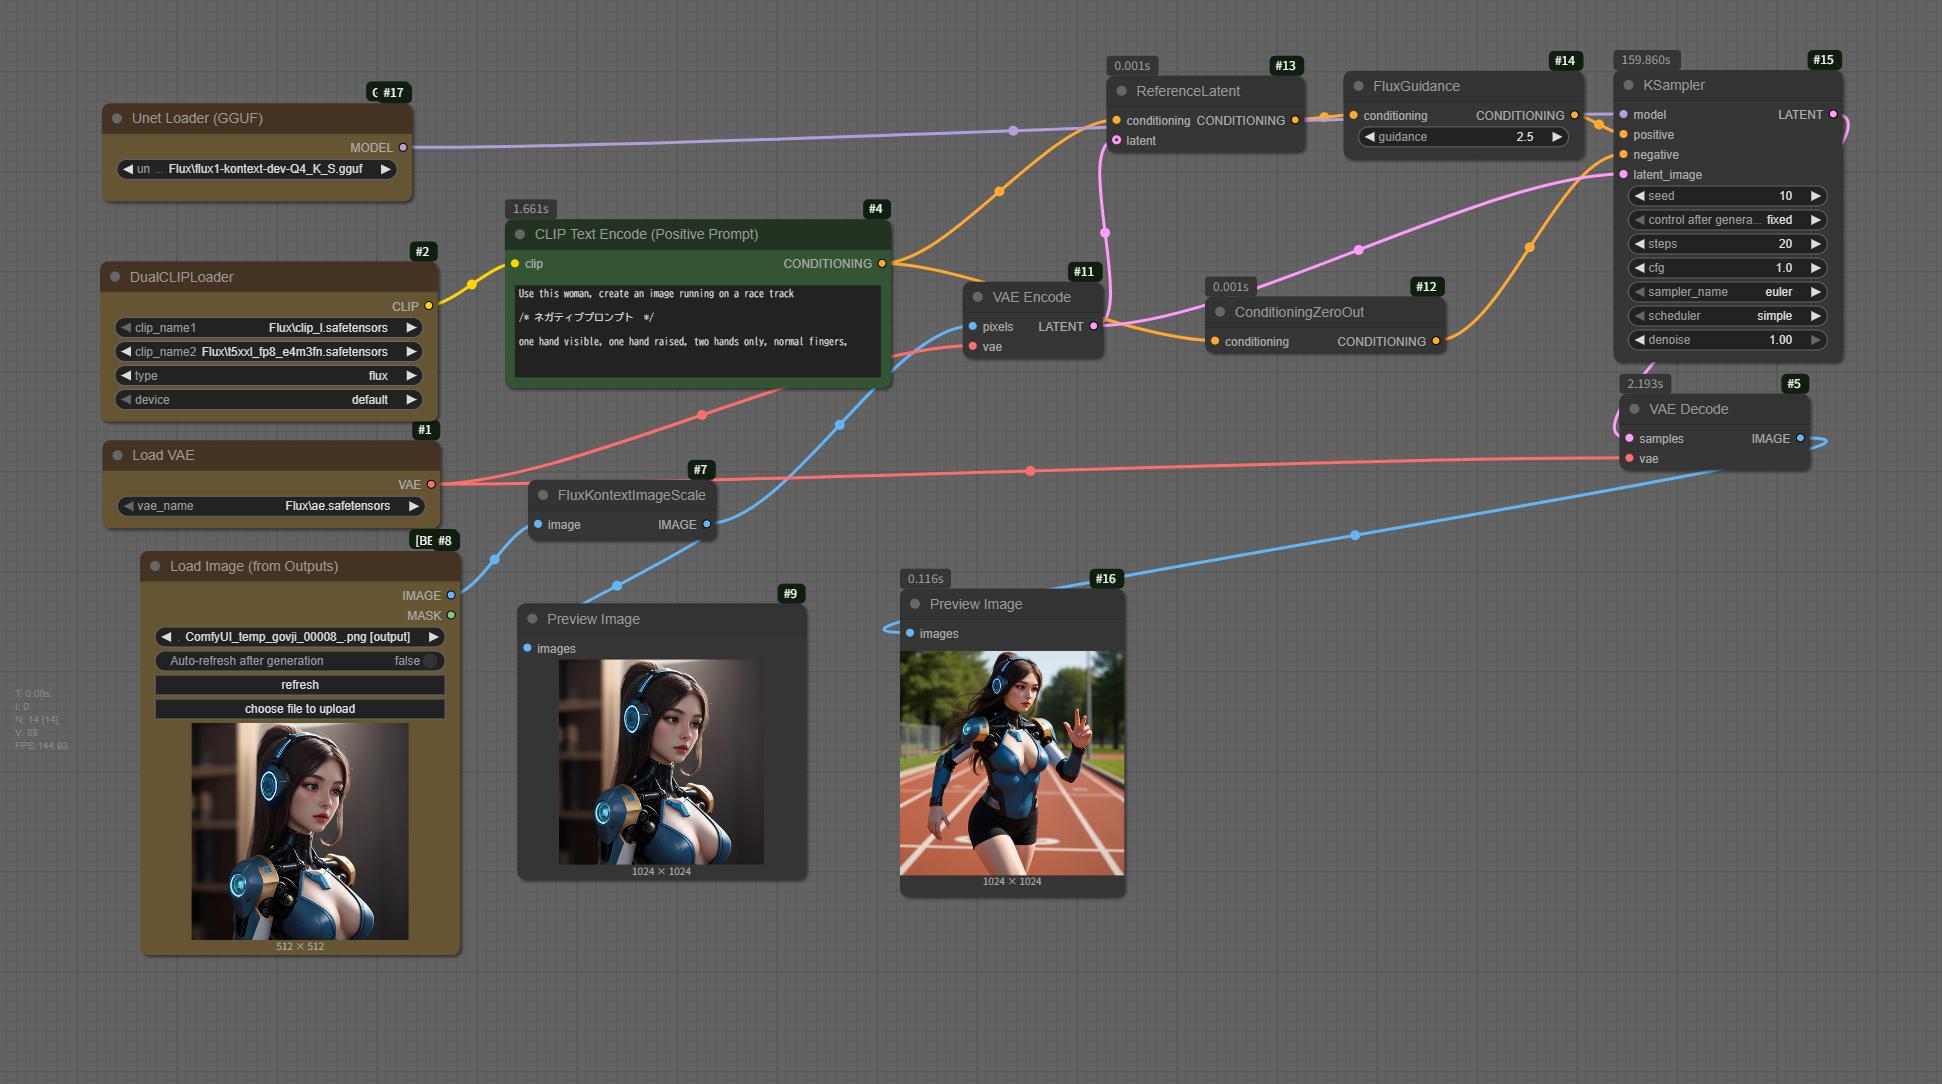This screenshot has height=1084, width=1942.
Task: Open the scheduler simple selector
Action: coord(1727,316)
